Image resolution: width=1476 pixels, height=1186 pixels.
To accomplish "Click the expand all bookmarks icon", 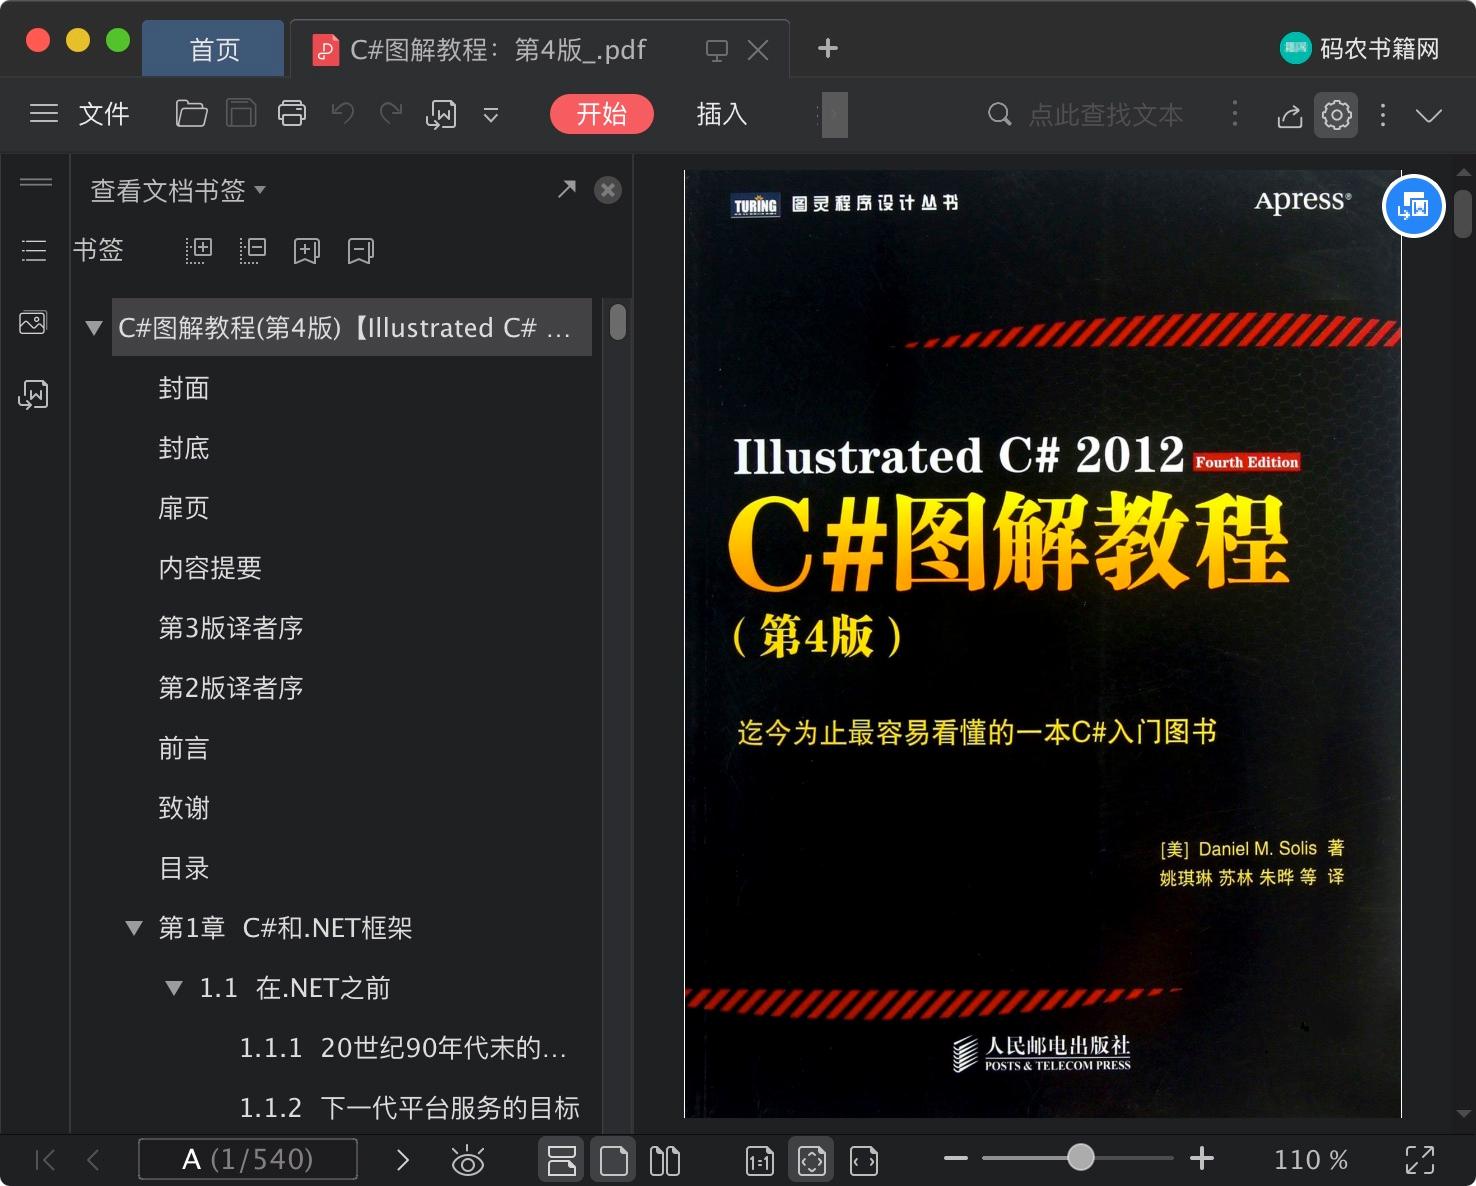I will [x=199, y=250].
